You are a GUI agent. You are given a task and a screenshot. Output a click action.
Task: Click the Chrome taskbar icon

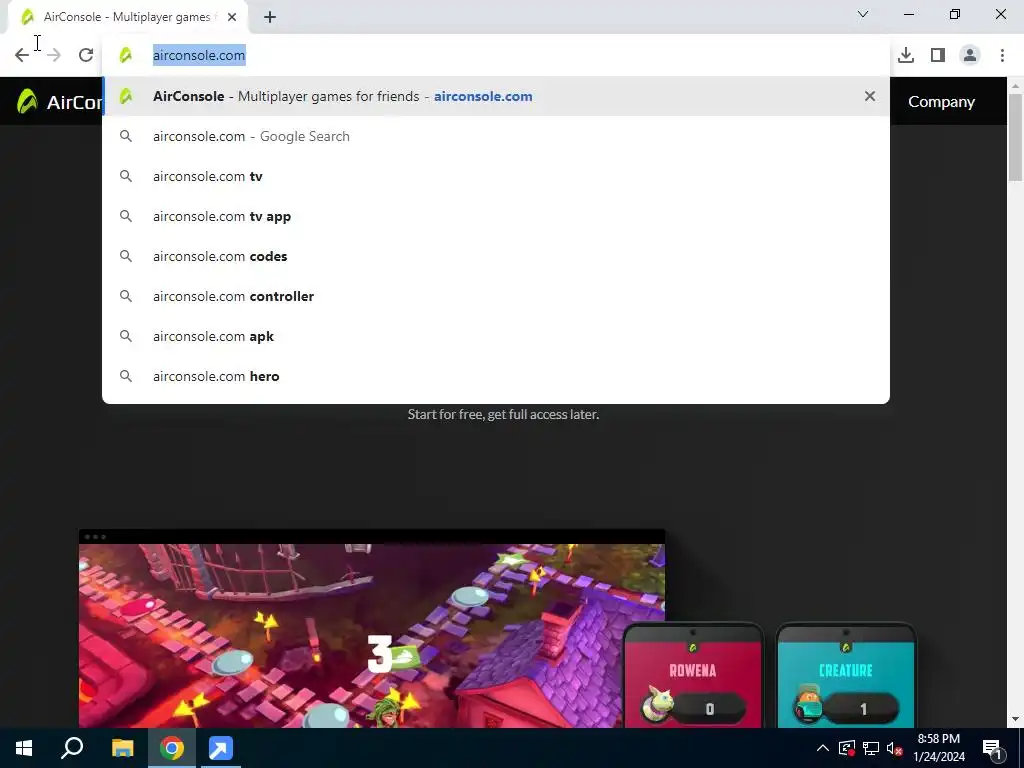pyautogui.click(x=172, y=748)
